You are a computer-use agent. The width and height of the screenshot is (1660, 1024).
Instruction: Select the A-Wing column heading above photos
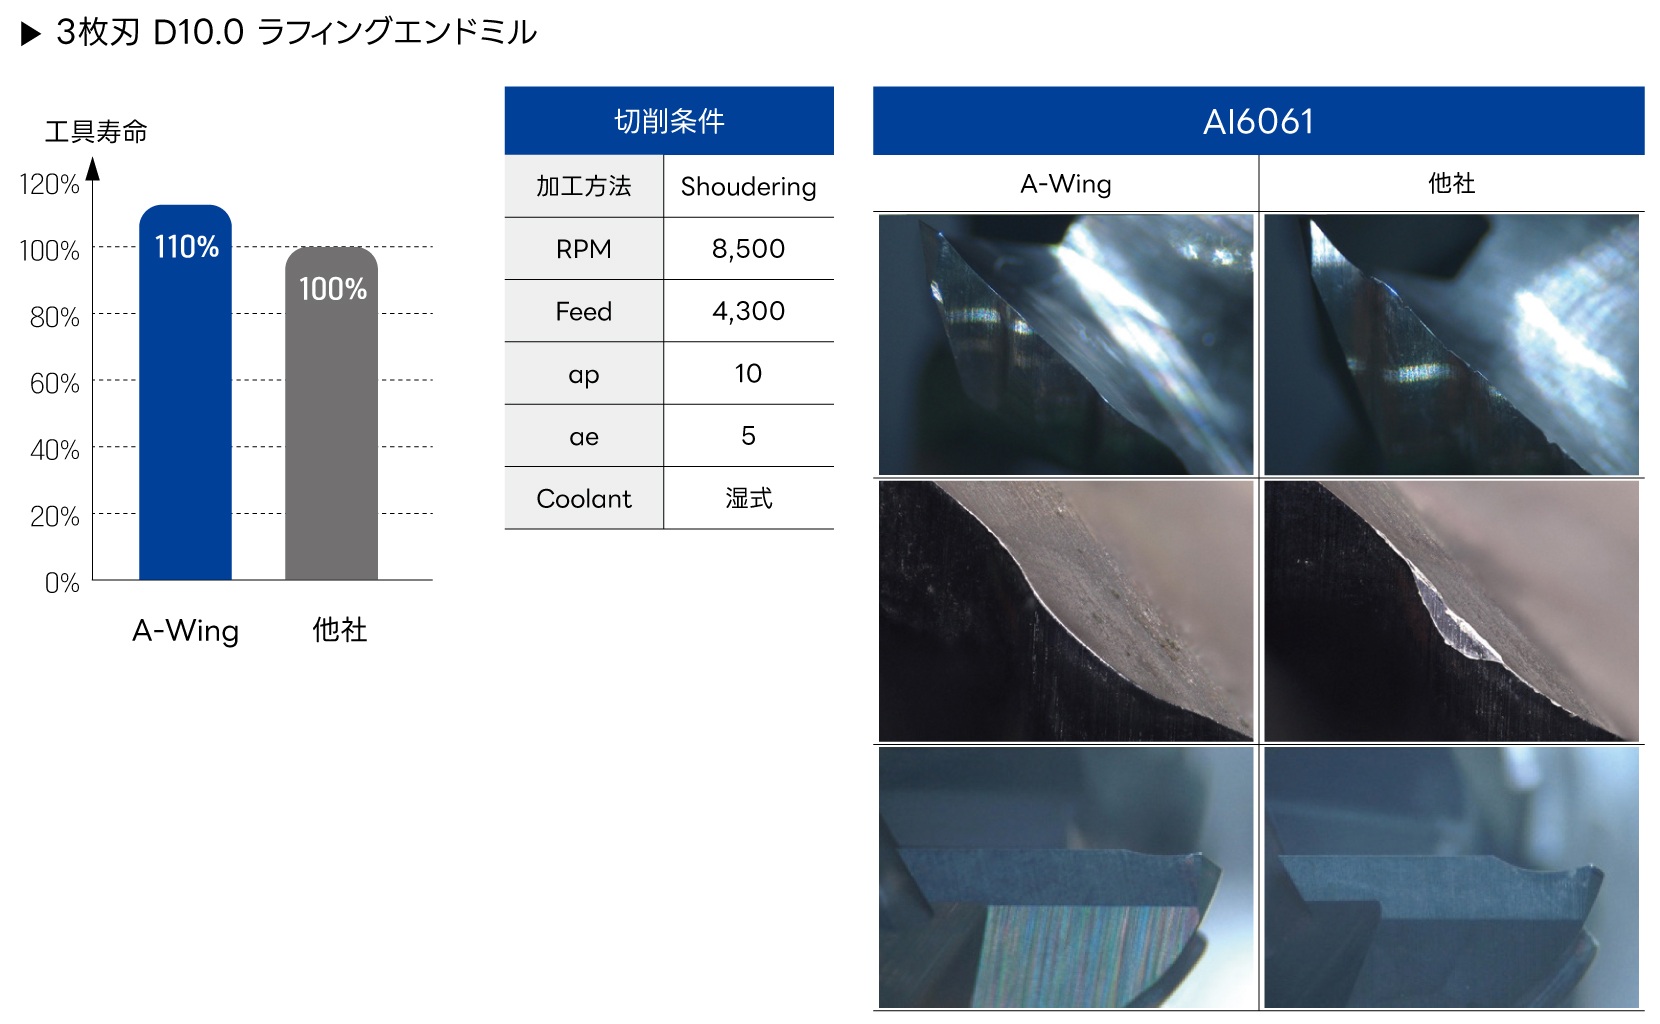pyautogui.click(x=1065, y=184)
